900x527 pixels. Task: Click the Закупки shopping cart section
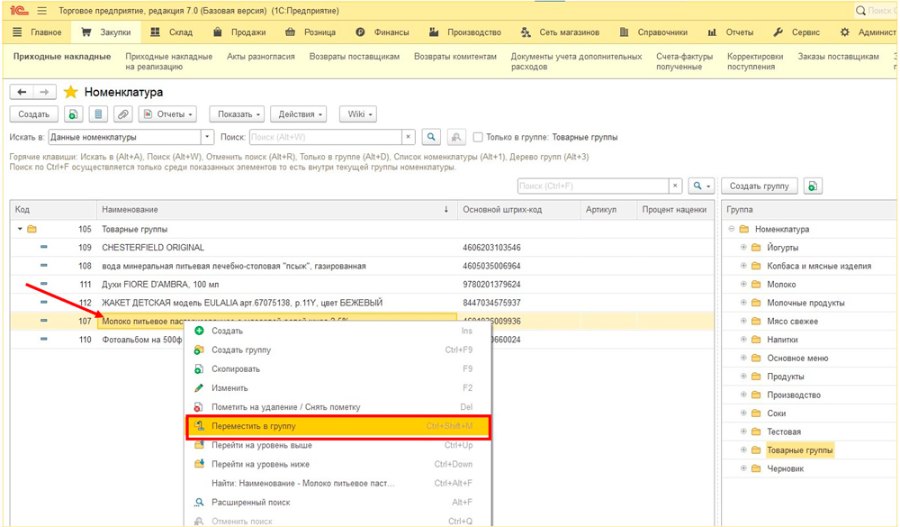coord(107,32)
